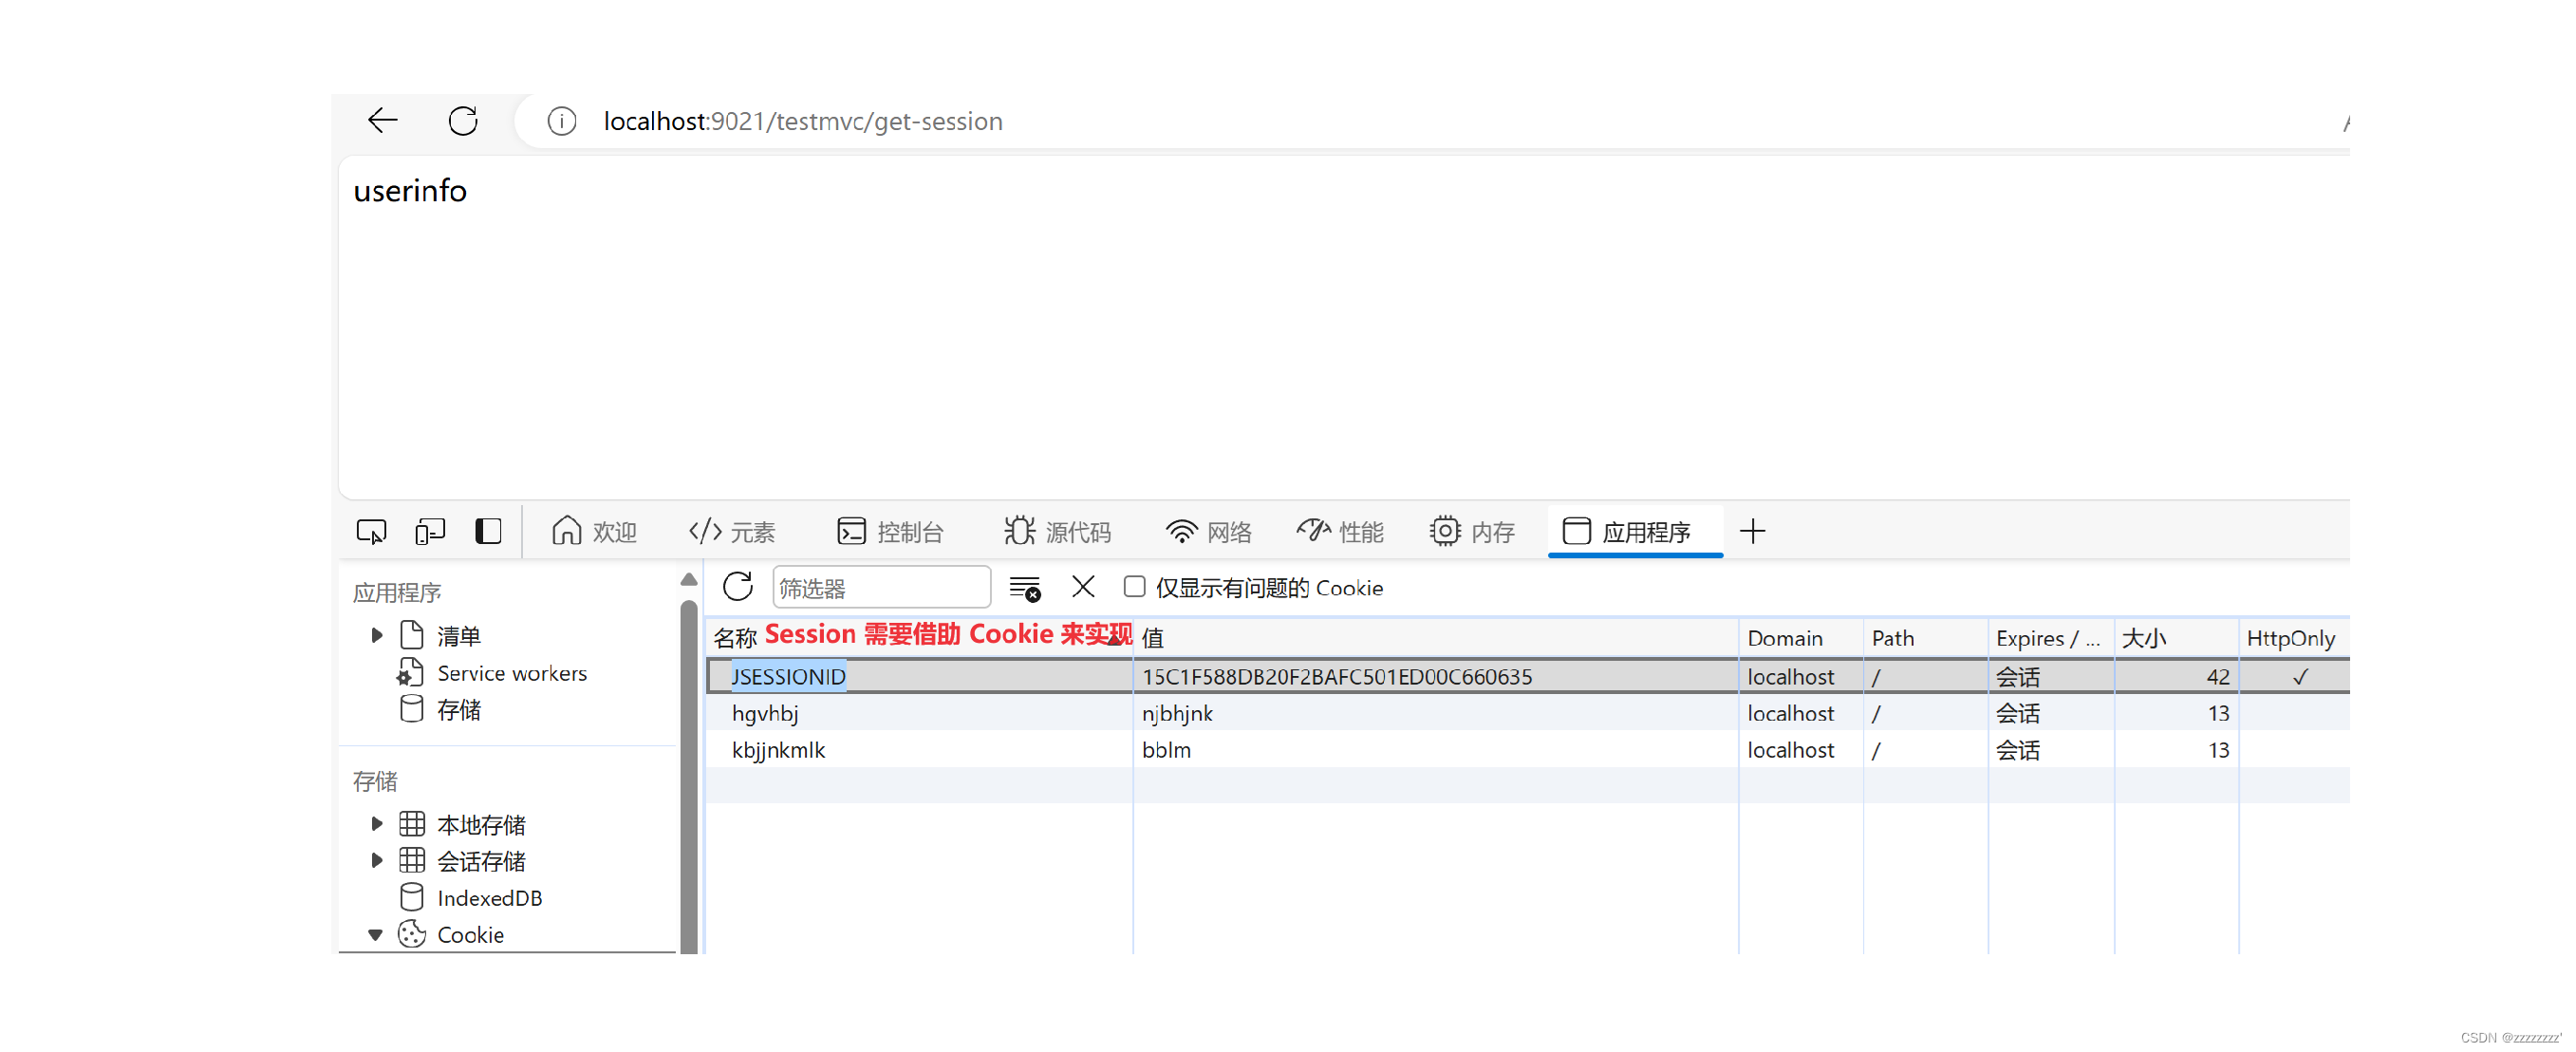The image size is (2576, 1052).
Task: Open 清单 in the sidebar
Action: click(458, 636)
